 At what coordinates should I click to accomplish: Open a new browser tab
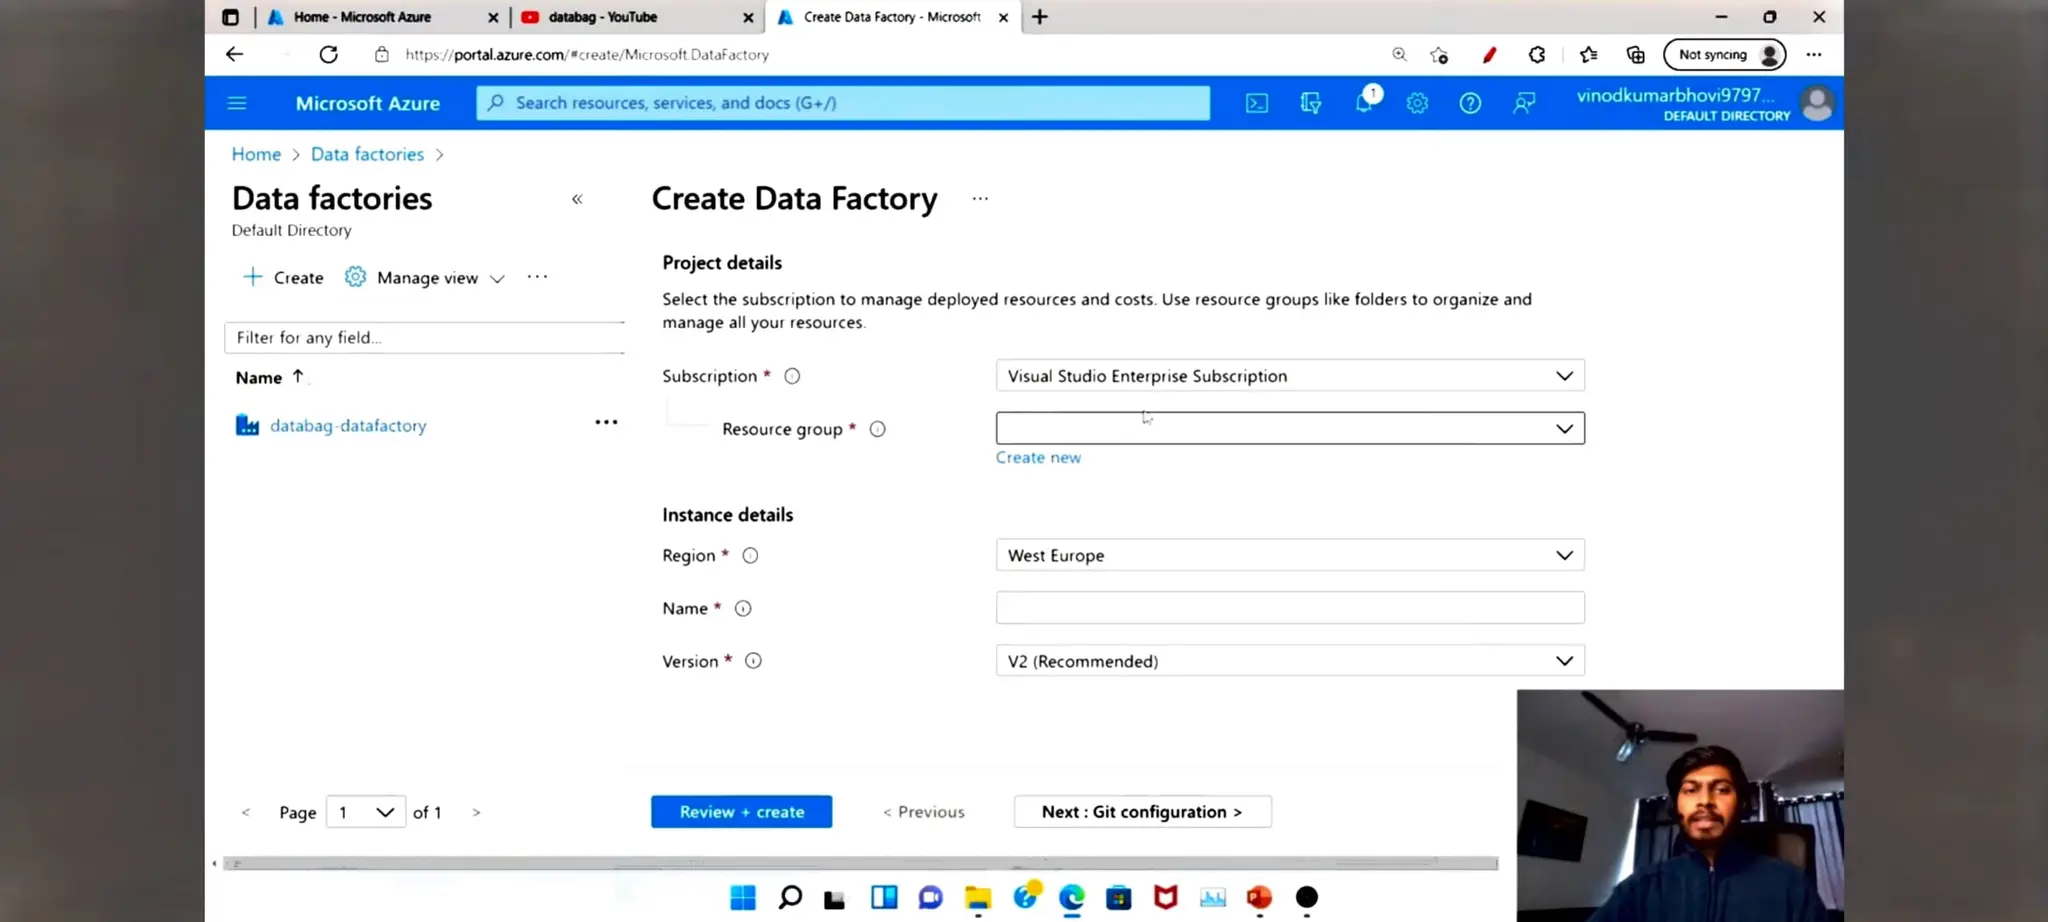[1040, 17]
